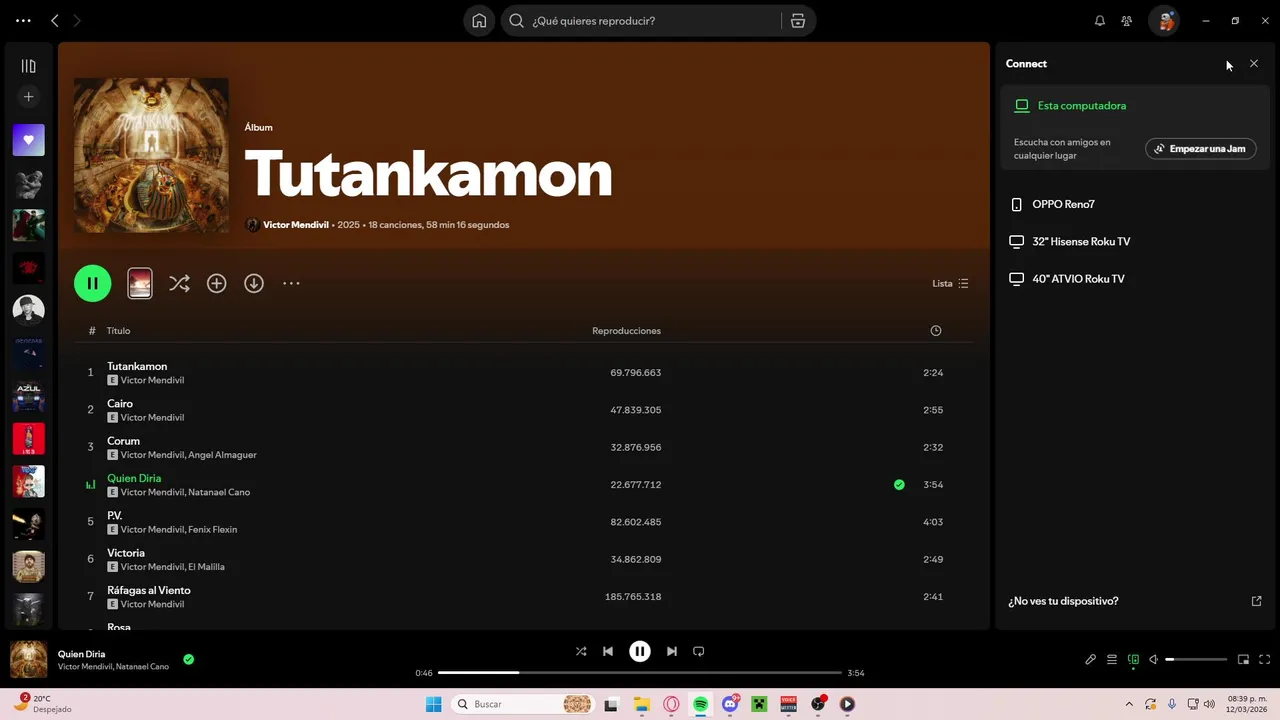Open File Explorer from the taskbar

(642, 704)
